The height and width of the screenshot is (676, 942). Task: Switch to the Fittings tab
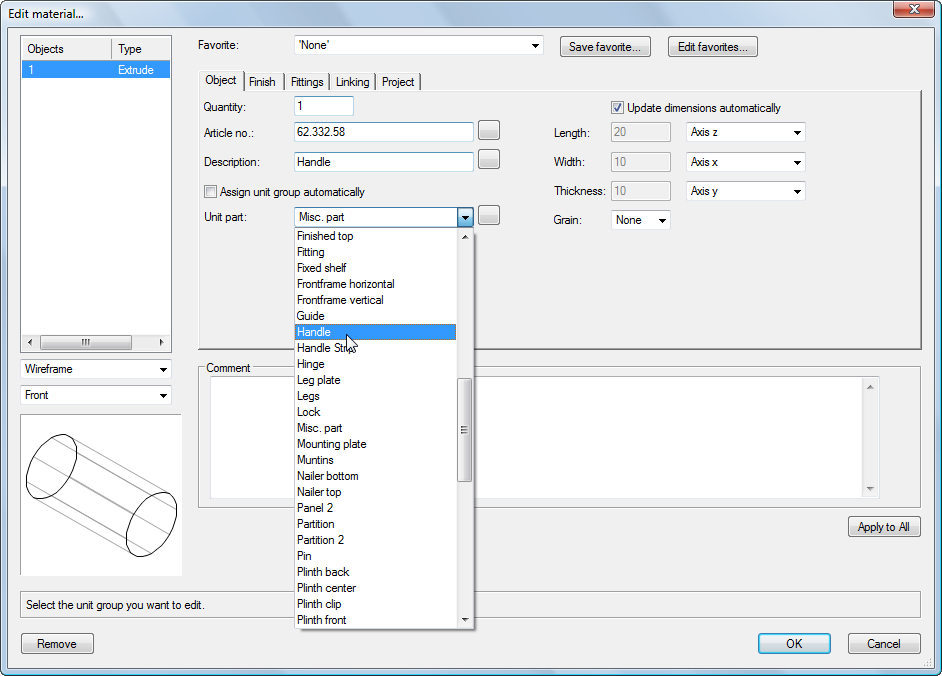click(x=307, y=82)
